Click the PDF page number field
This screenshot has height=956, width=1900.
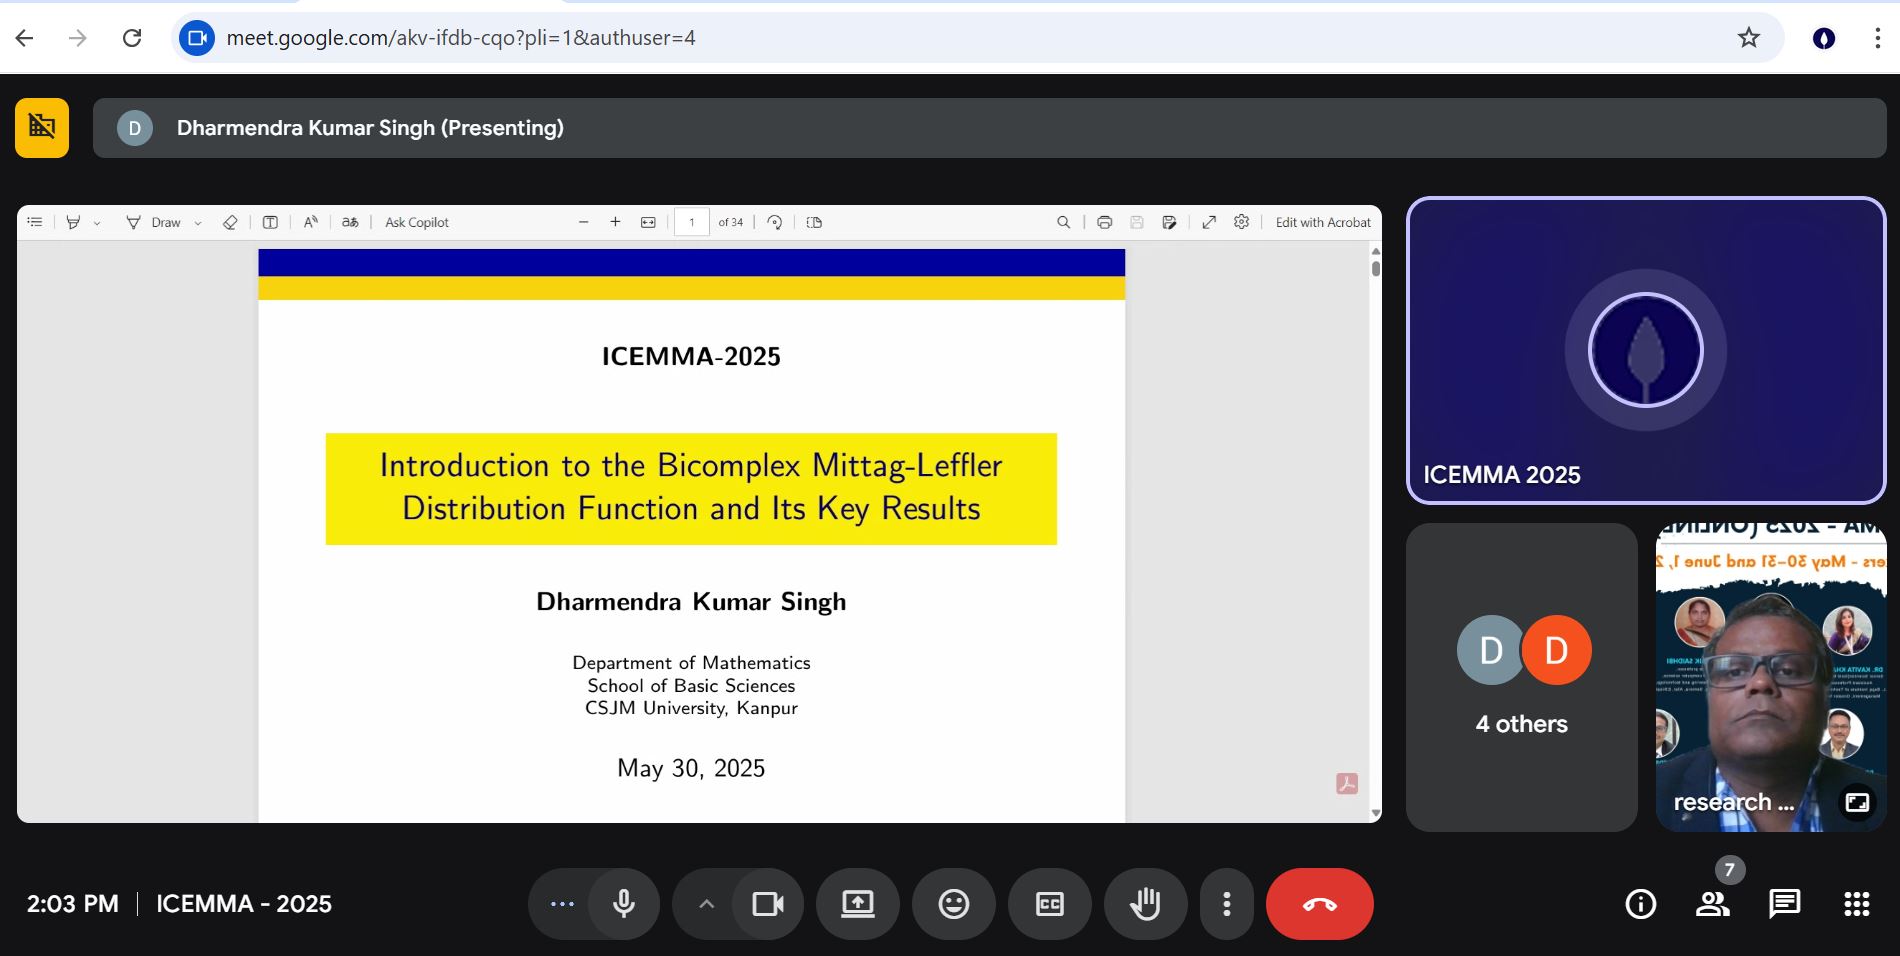tap(692, 222)
